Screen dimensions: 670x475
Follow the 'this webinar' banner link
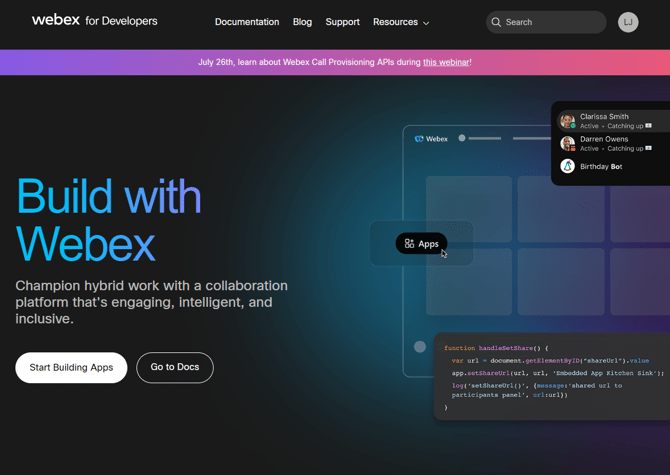pyautogui.click(x=446, y=62)
